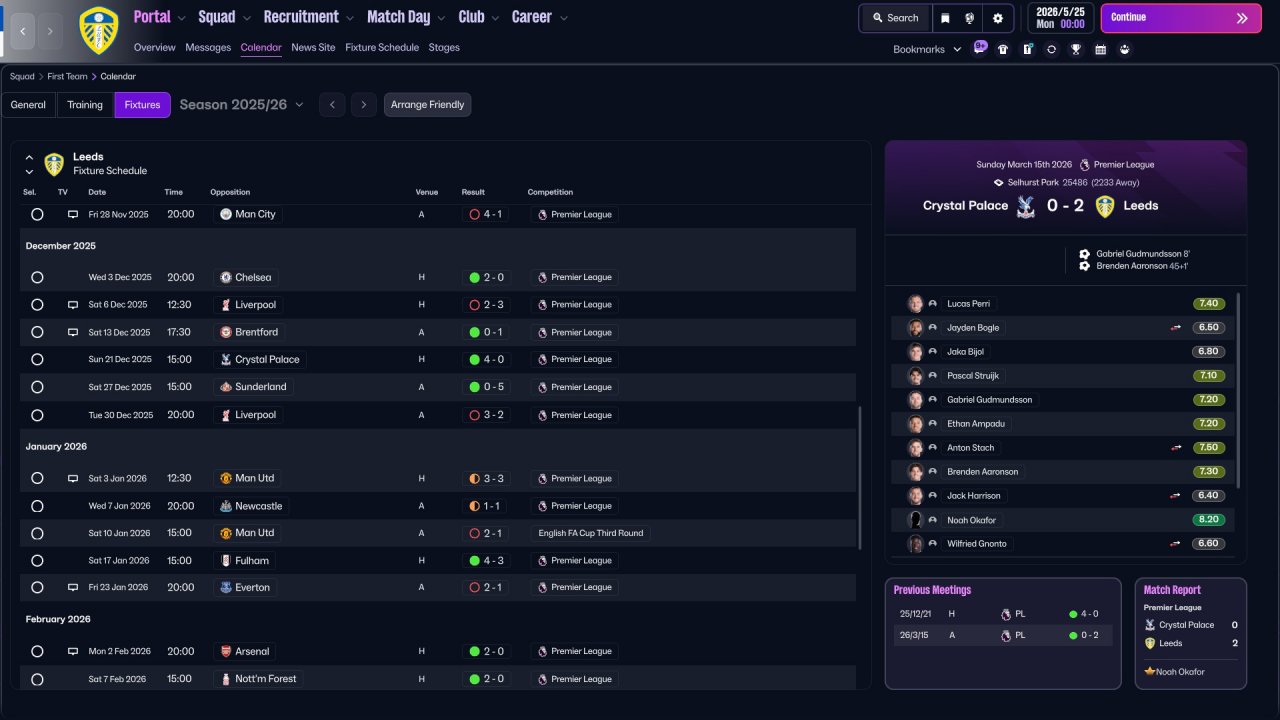Click the Newcastle badge in the fixture list
Image resolution: width=1280 pixels, height=720 pixels.
tap(226, 506)
